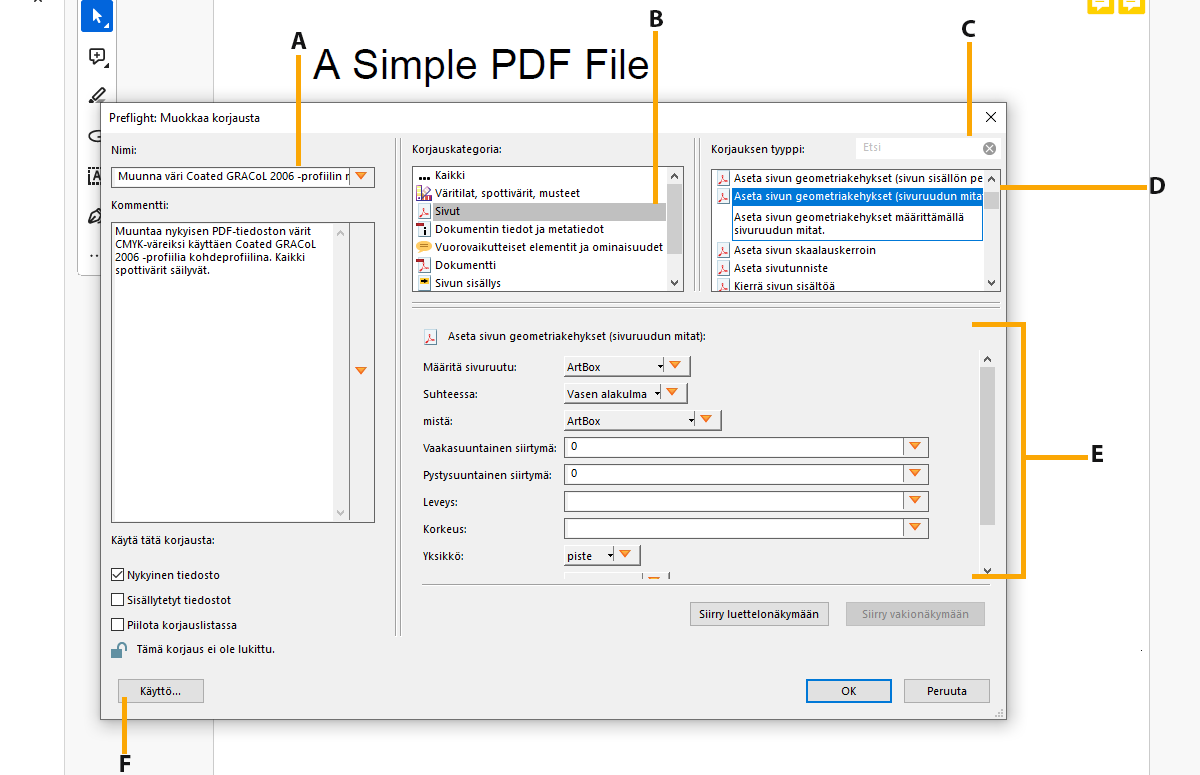Image resolution: width=1200 pixels, height=775 pixels.
Task: Click the add comment tool icon
Action: 97,57
